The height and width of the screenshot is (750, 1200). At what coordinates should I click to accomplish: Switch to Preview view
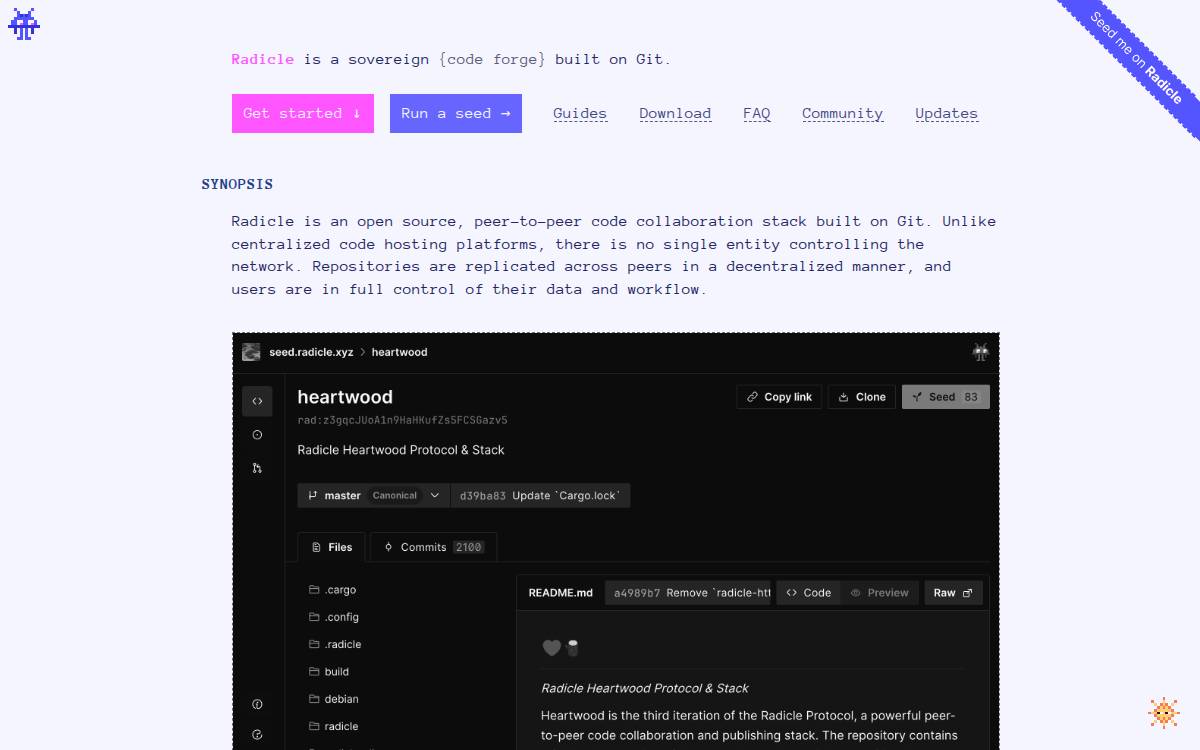[879, 593]
